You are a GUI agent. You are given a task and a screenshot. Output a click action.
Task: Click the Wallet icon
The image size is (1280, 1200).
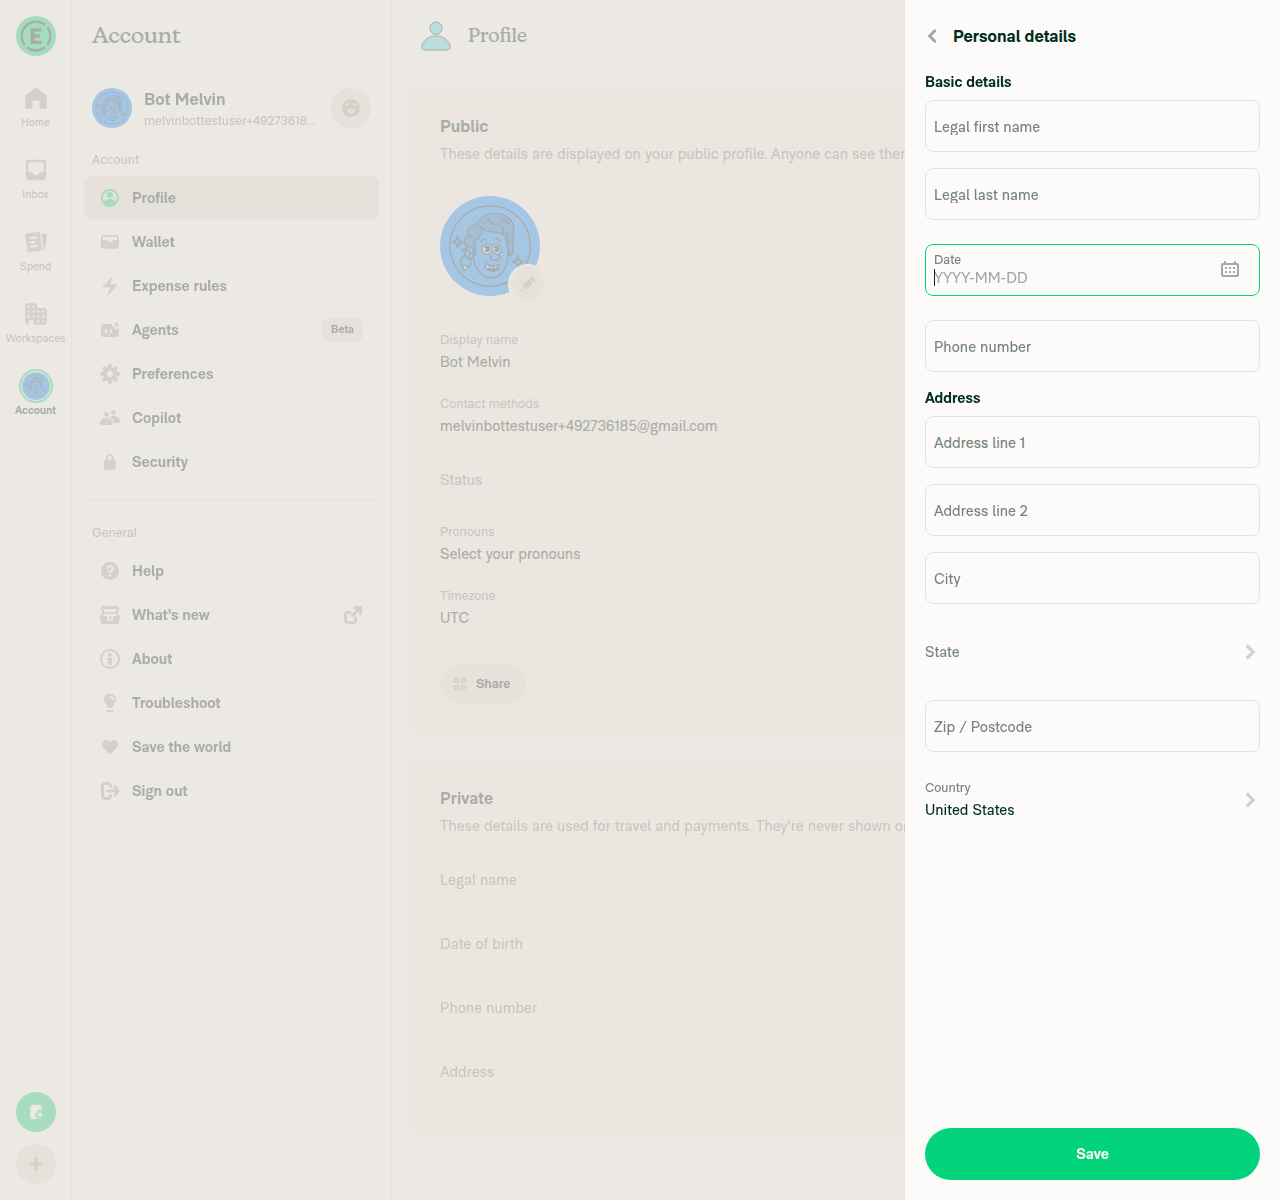110,242
